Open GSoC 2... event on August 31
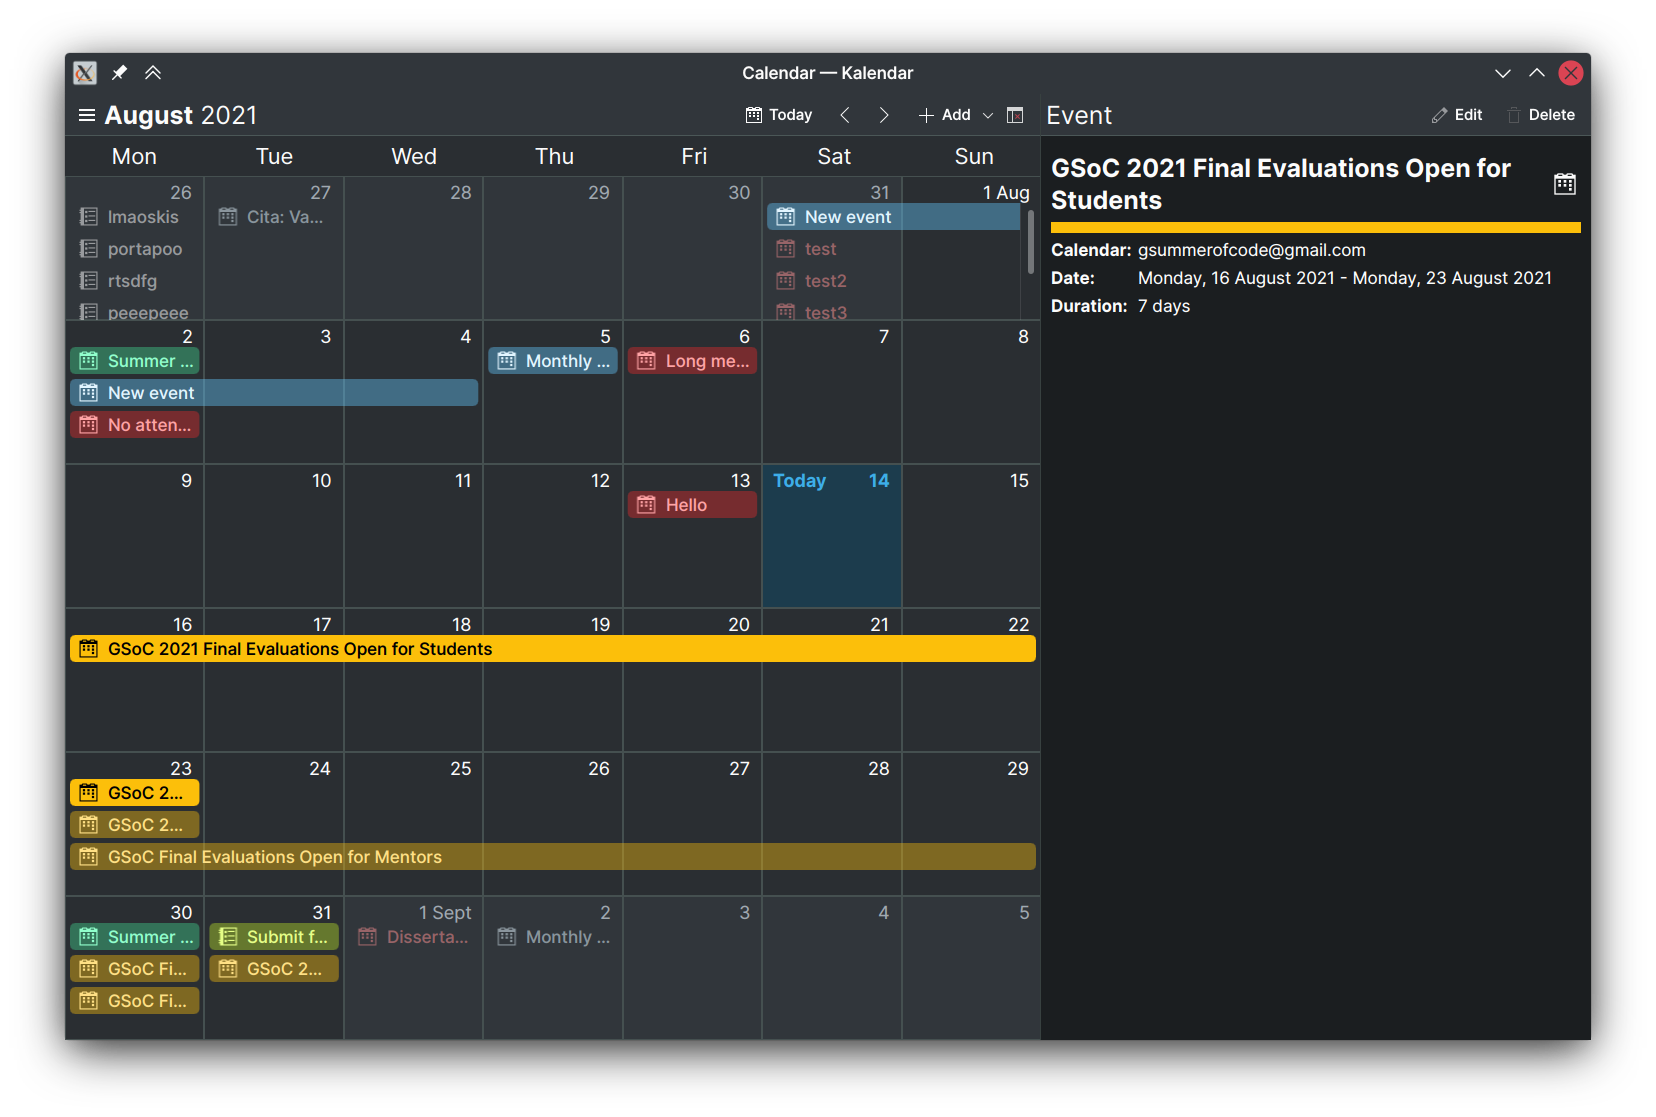Viewport: 1656px width, 1117px height. [x=274, y=969]
